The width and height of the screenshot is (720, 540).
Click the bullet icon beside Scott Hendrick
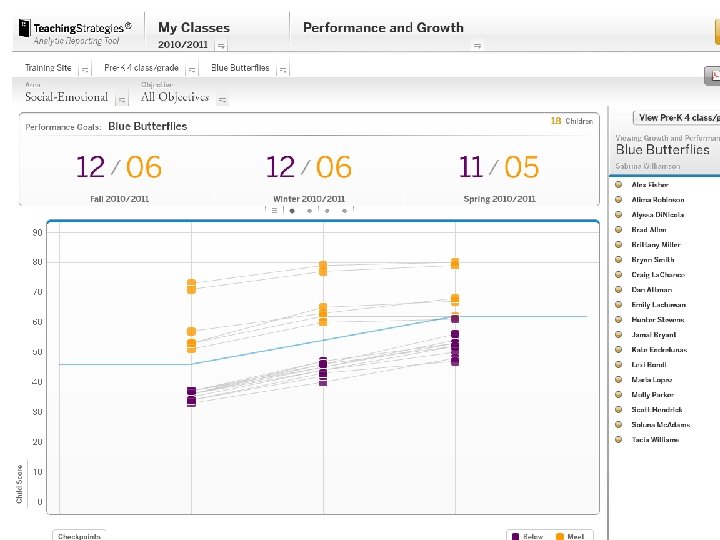[x=619, y=410]
